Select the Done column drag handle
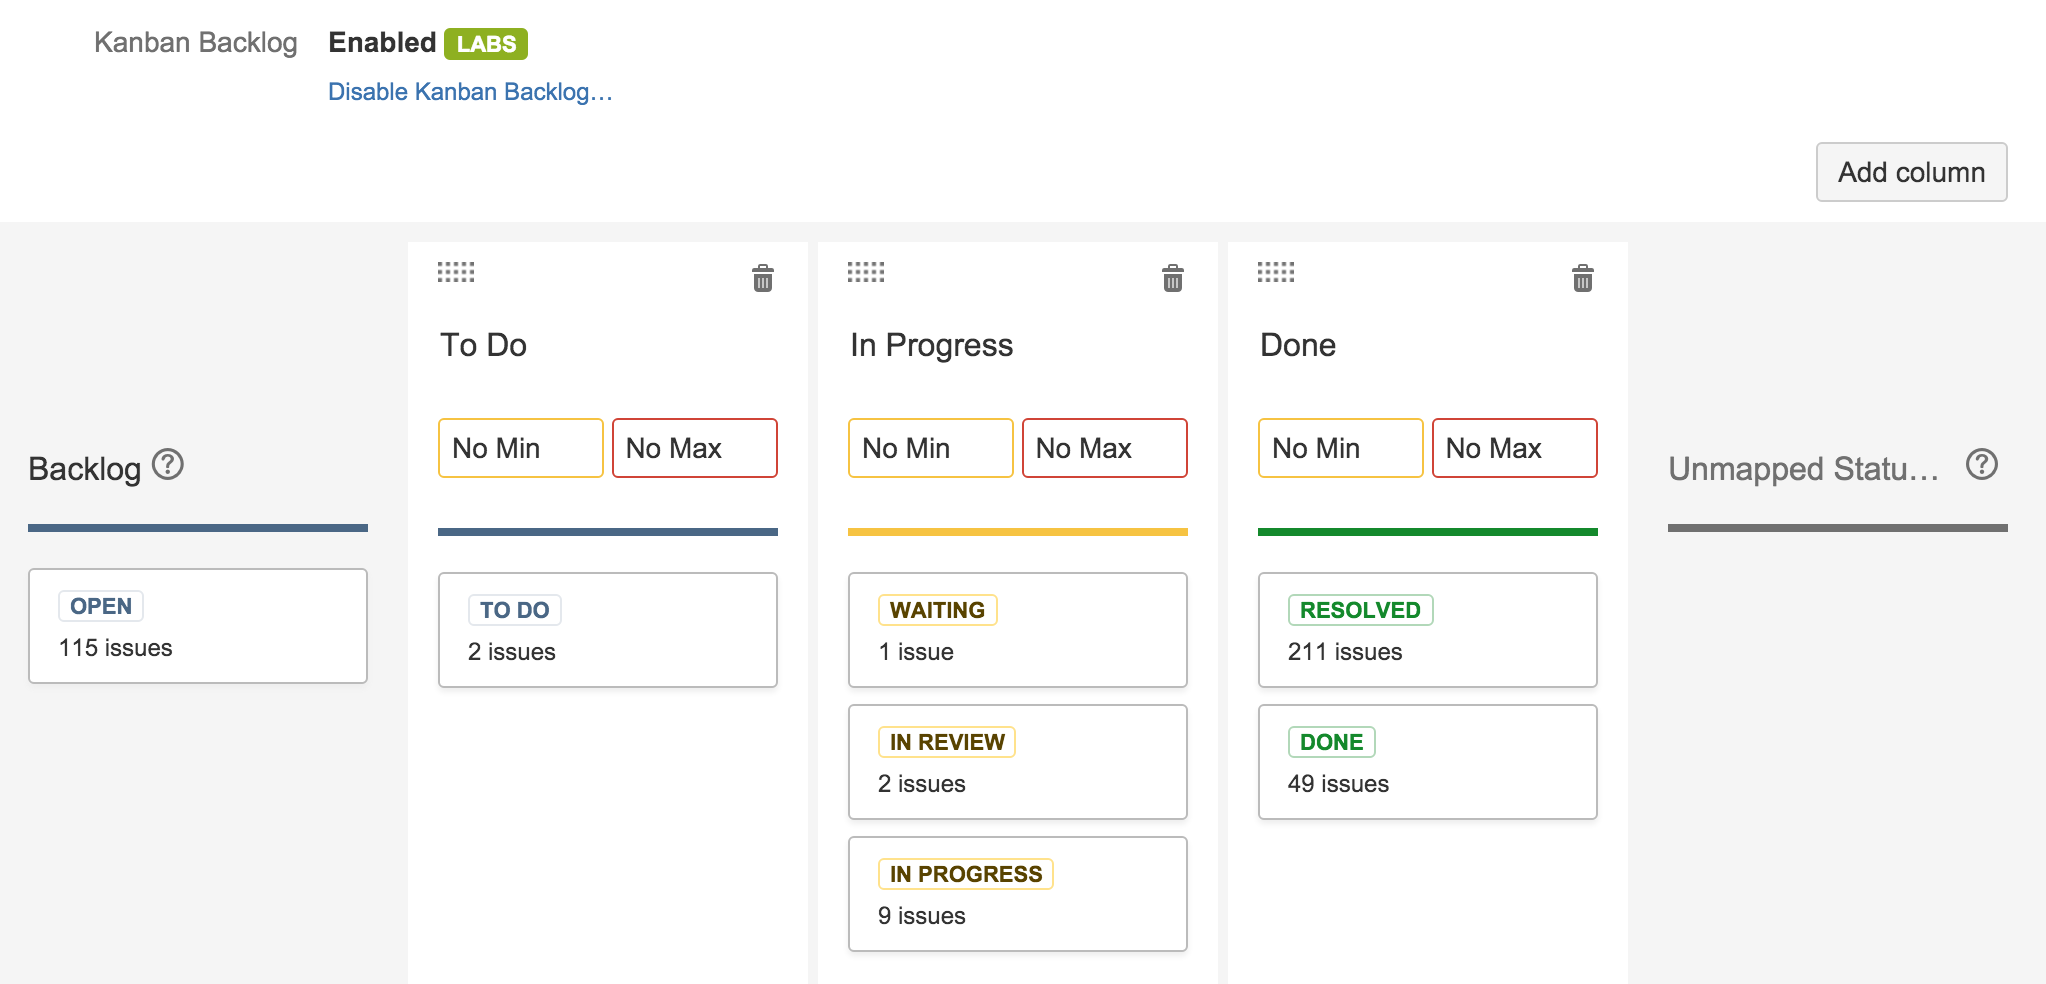 click(1276, 272)
